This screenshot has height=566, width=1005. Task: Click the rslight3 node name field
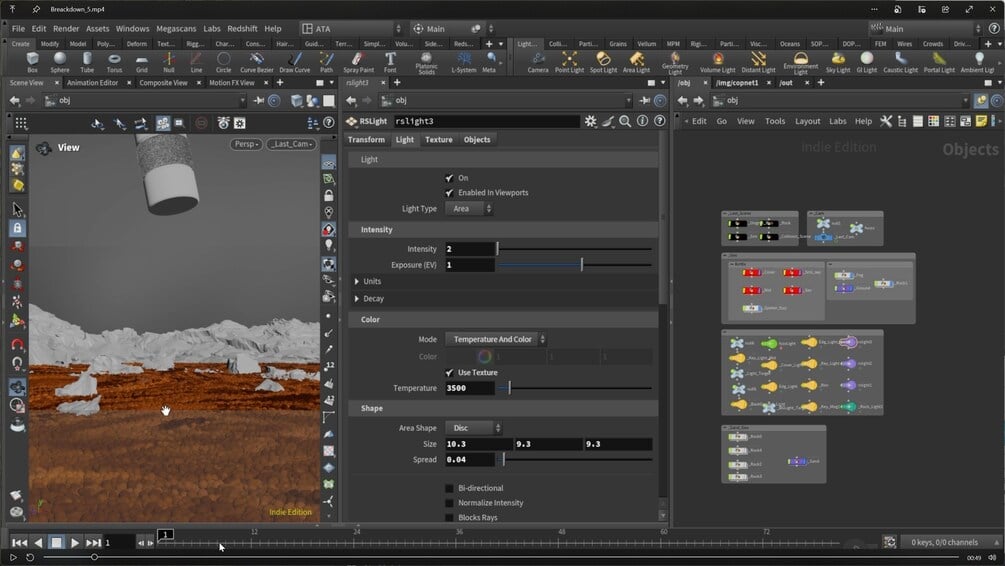(487, 121)
